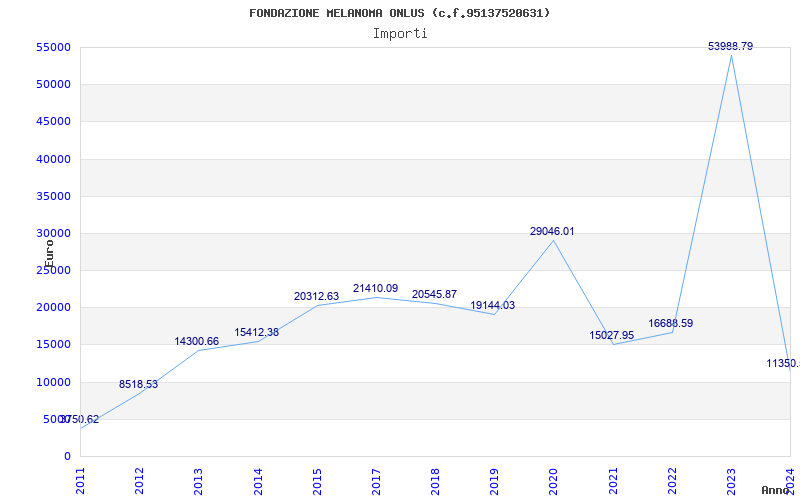The image size is (800, 500).
Task: Click the x-axis year label 2019
Action: [495, 481]
